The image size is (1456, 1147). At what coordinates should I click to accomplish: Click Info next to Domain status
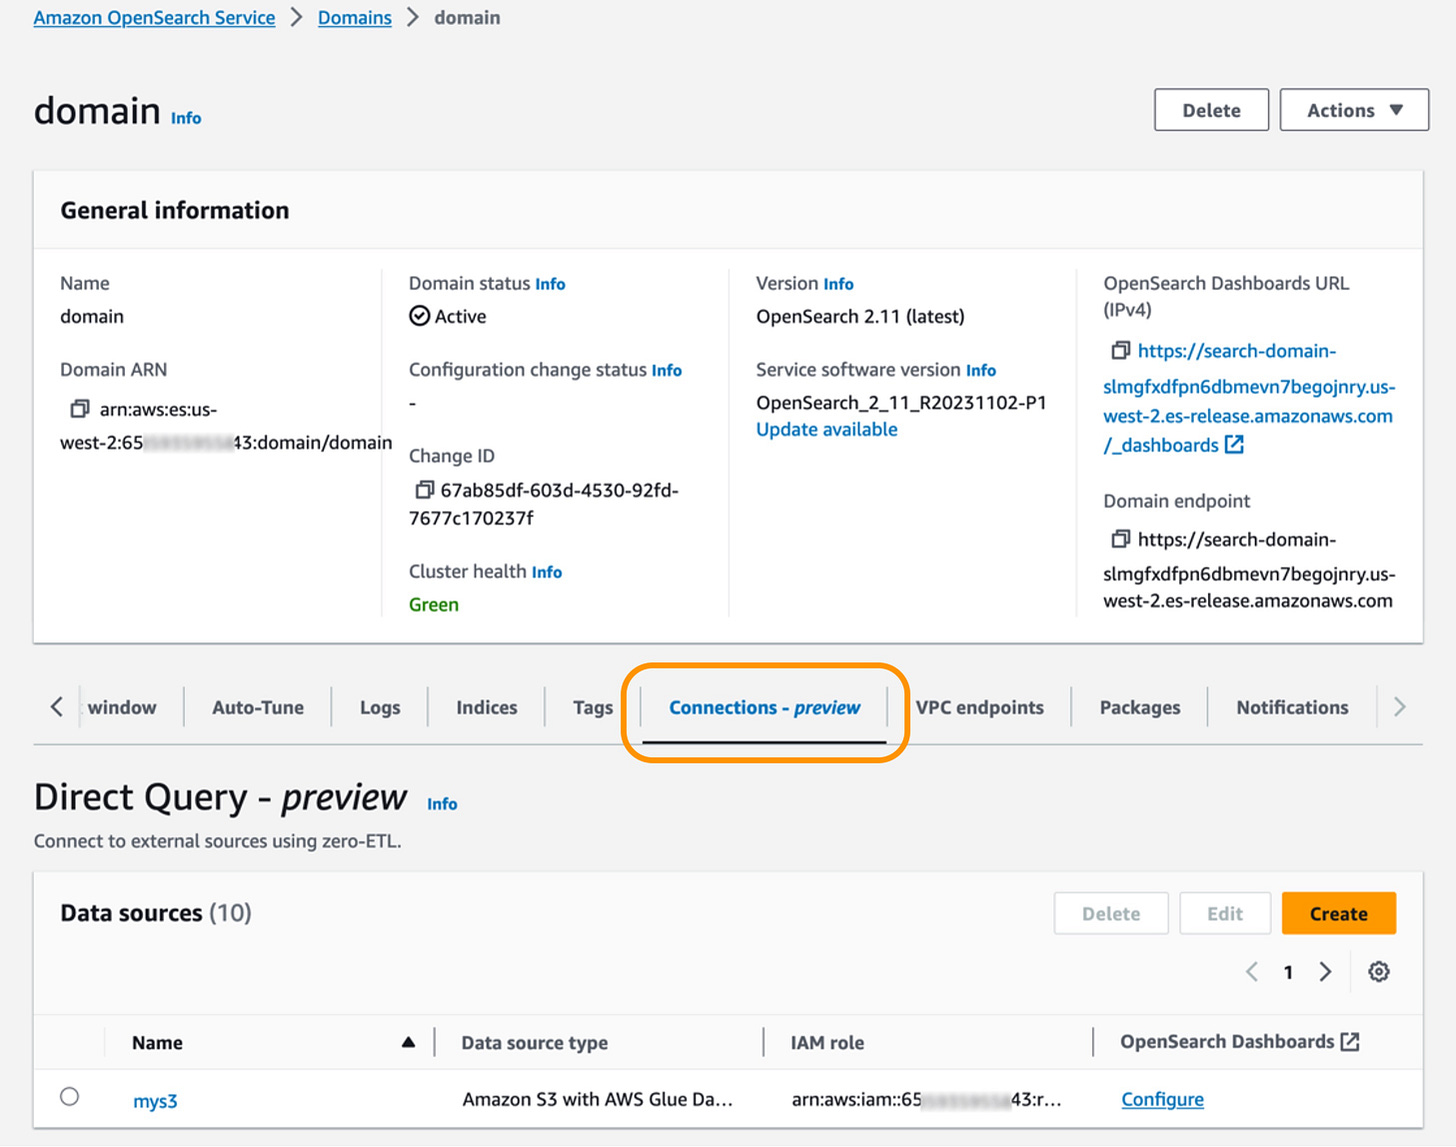tap(550, 284)
